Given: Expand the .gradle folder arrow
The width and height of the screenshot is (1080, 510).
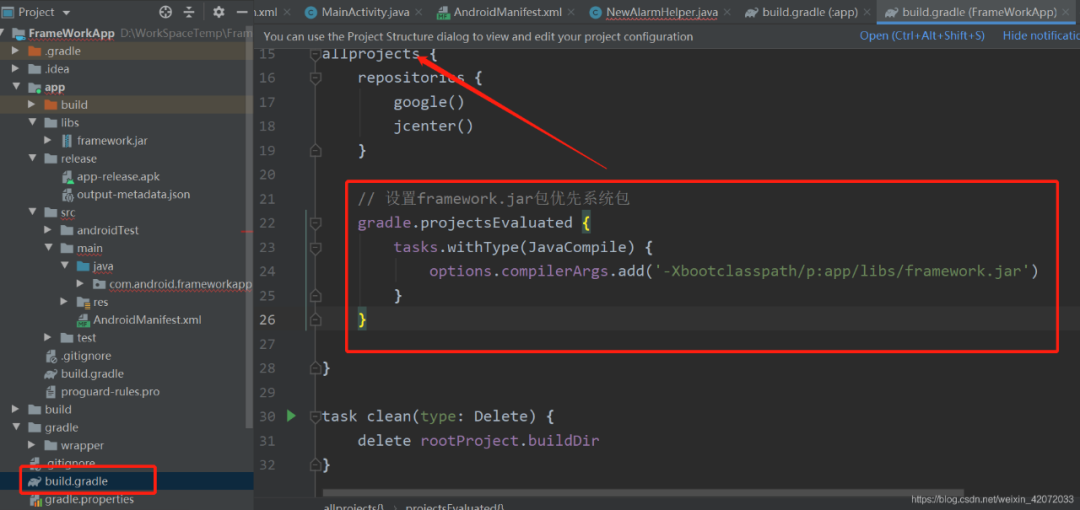Looking at the screenshot, I should click(x=16, y=51).
